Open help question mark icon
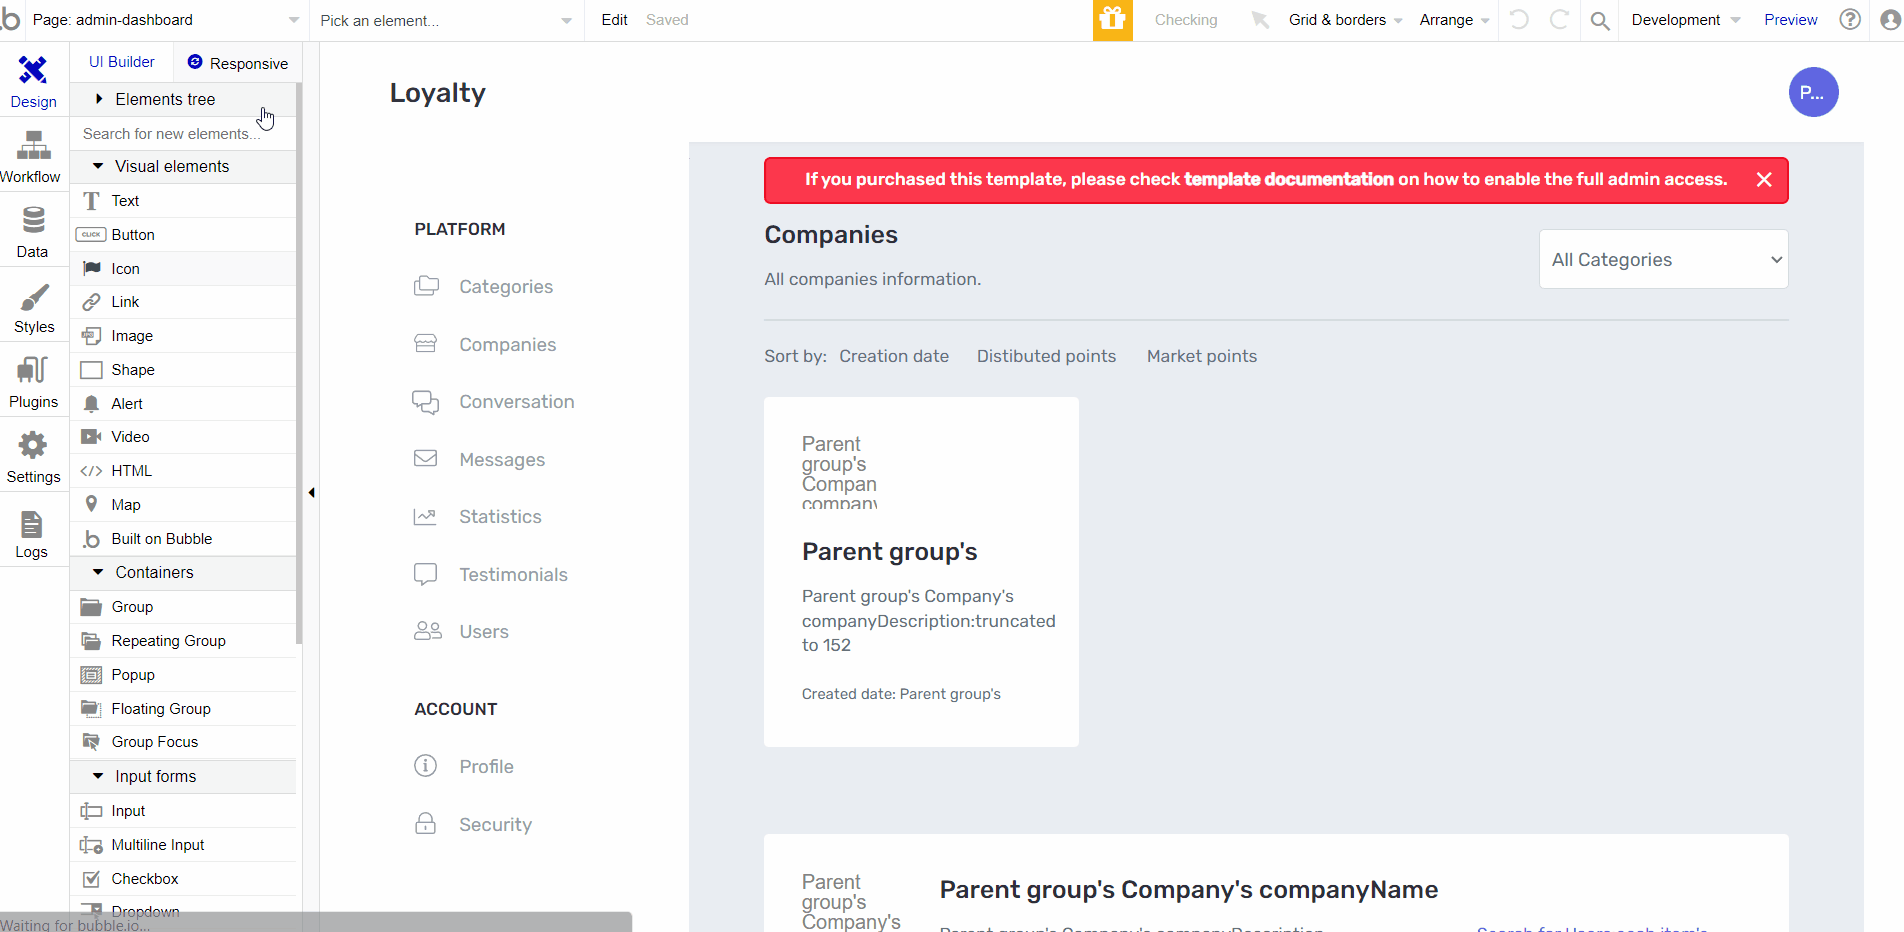 coord(1850,20)
